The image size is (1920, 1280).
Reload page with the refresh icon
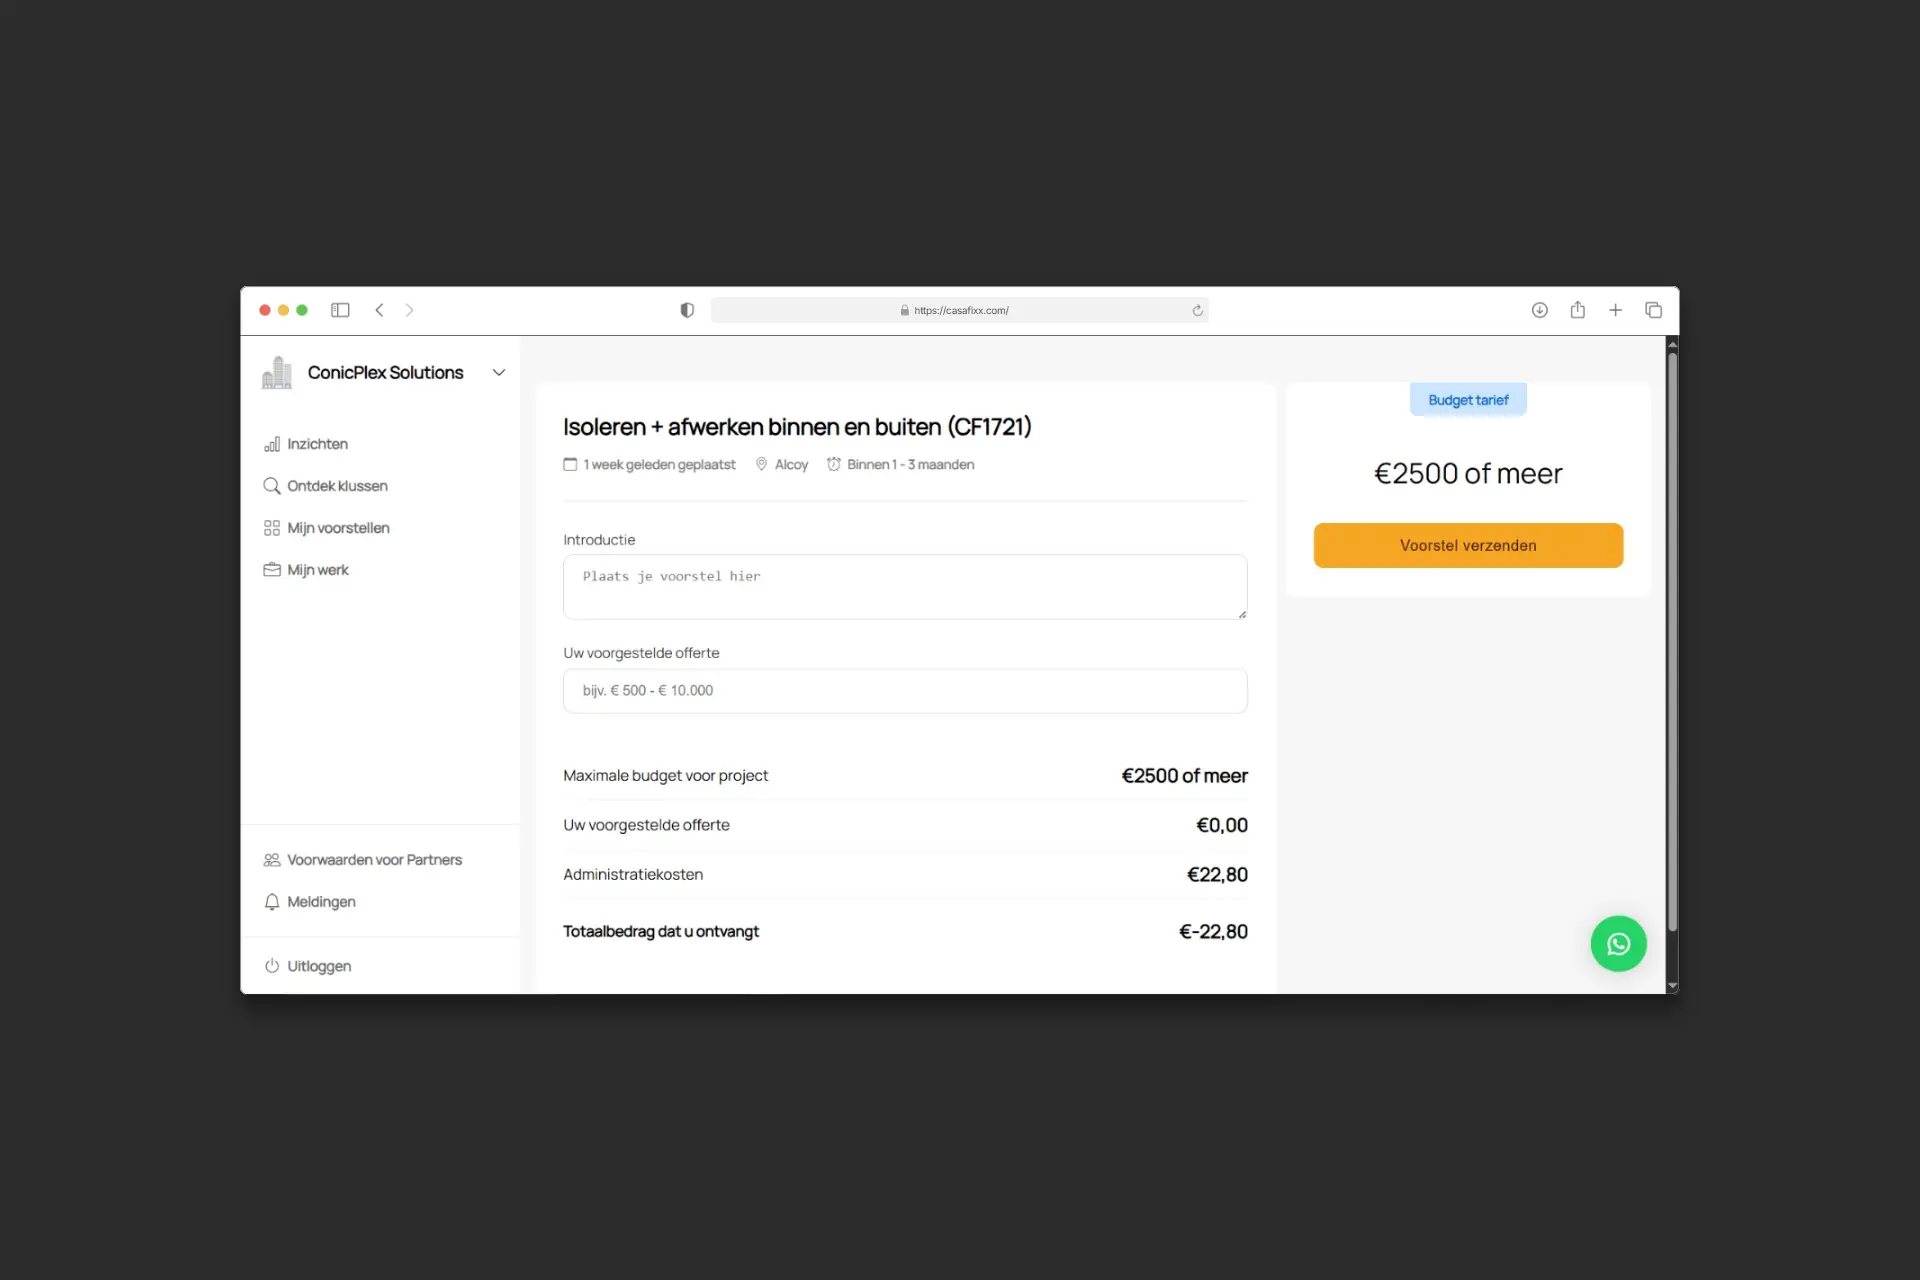click(1197, 310)
